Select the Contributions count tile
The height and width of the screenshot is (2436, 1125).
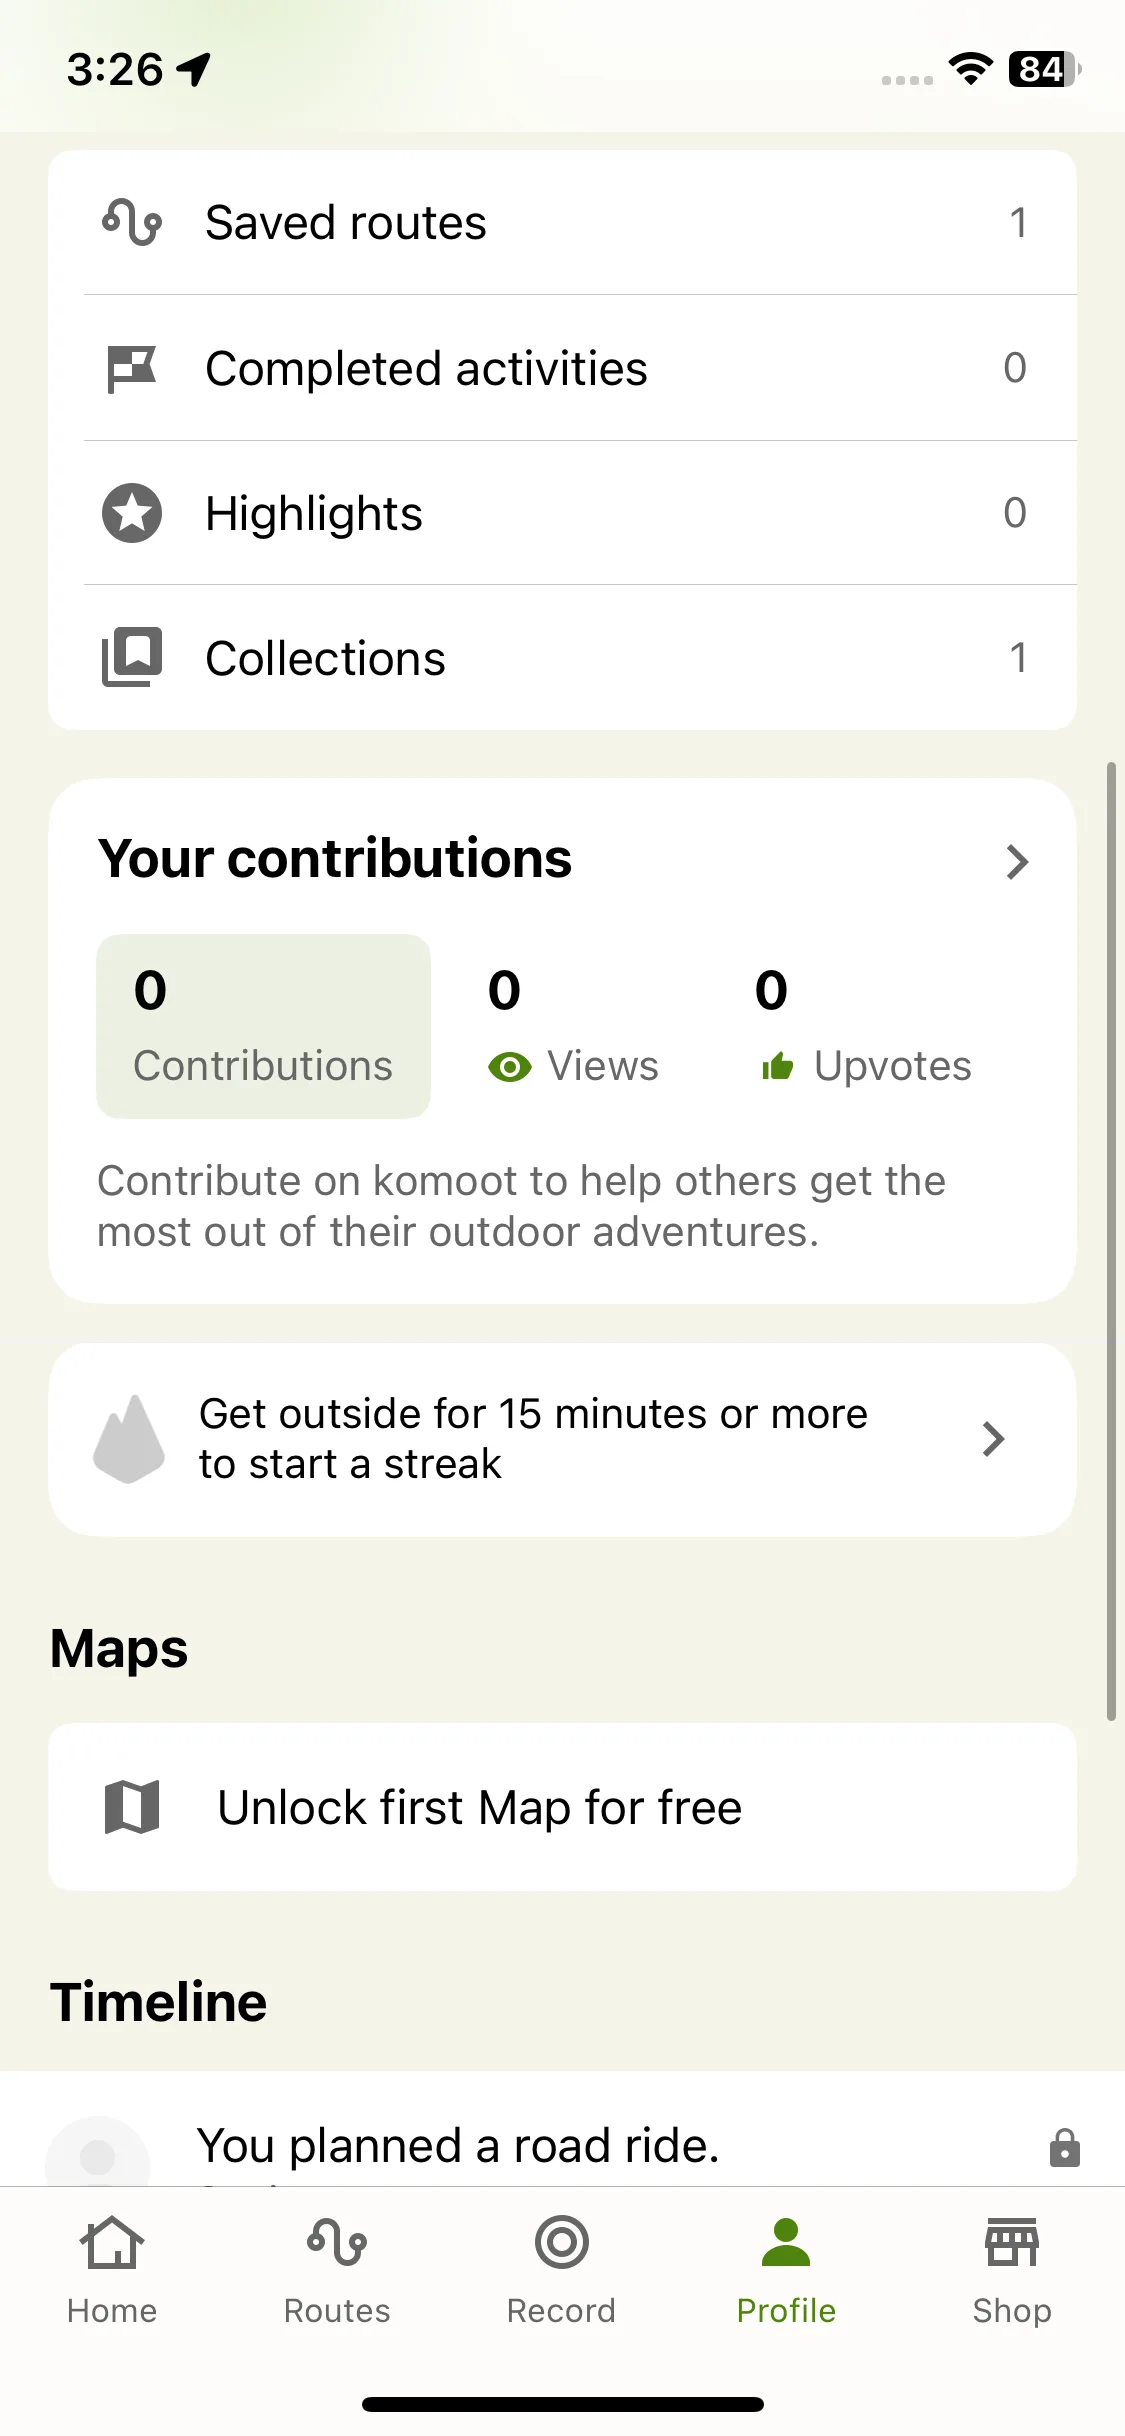[x=263, y=1026]
